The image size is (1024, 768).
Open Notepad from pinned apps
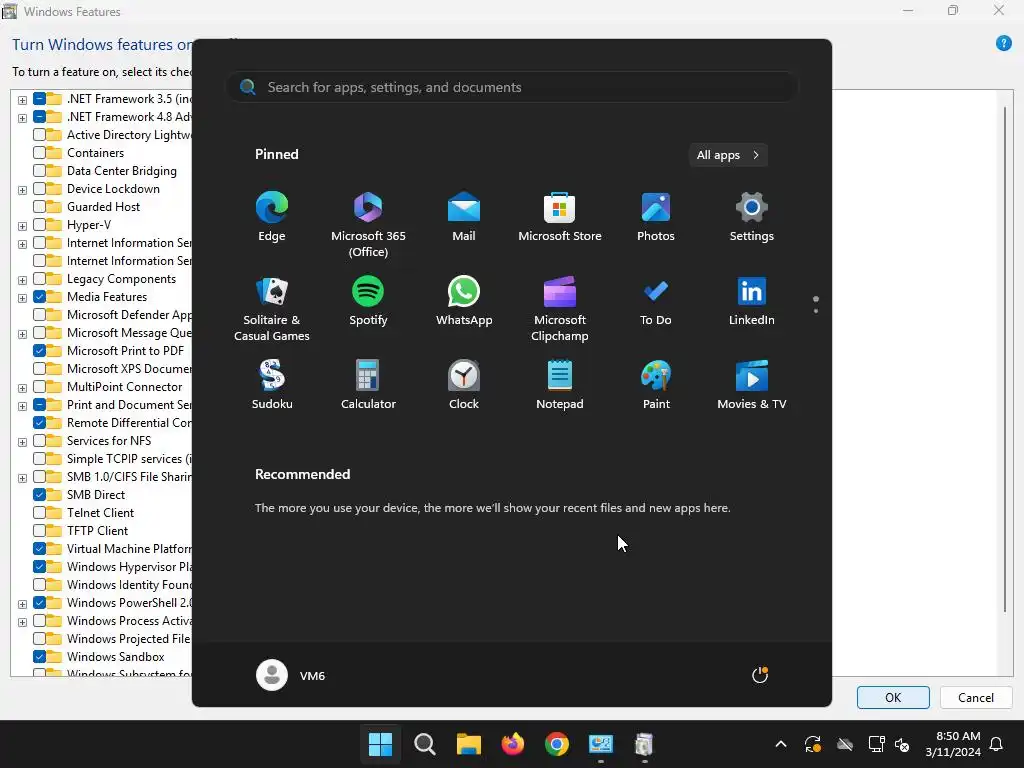pyautogui.click(x=560, y=385)
